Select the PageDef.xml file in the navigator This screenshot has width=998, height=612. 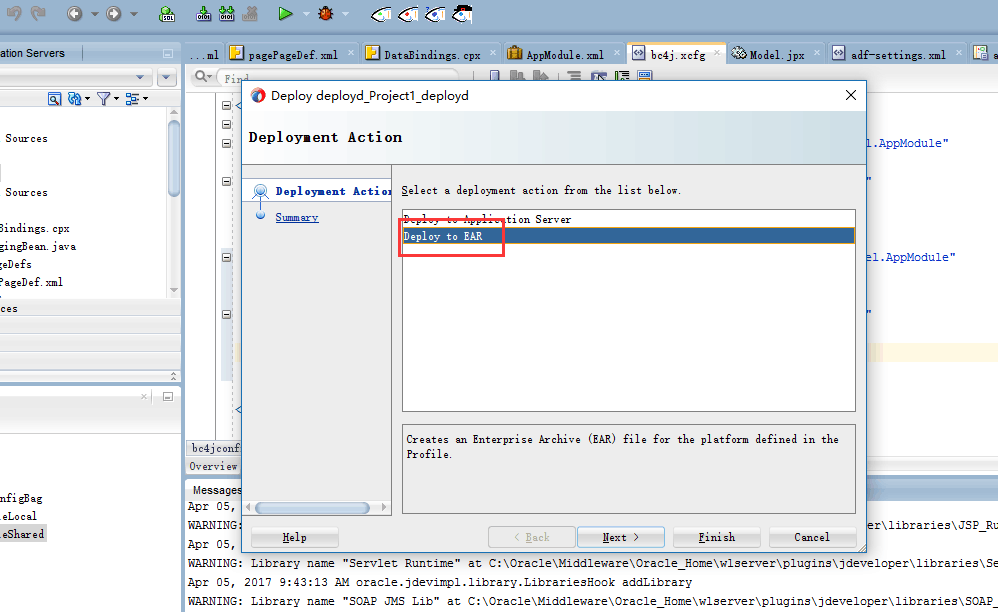pos(31,282)
